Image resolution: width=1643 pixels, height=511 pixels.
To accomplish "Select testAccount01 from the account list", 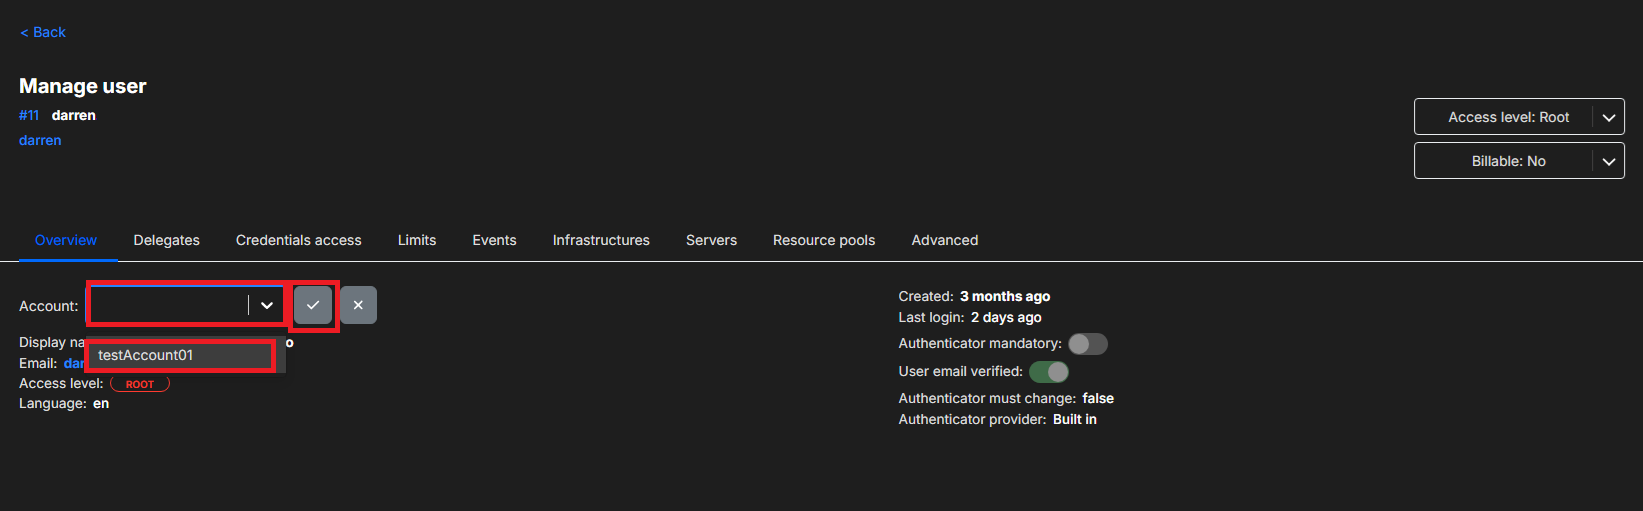I will click(146, 355).
